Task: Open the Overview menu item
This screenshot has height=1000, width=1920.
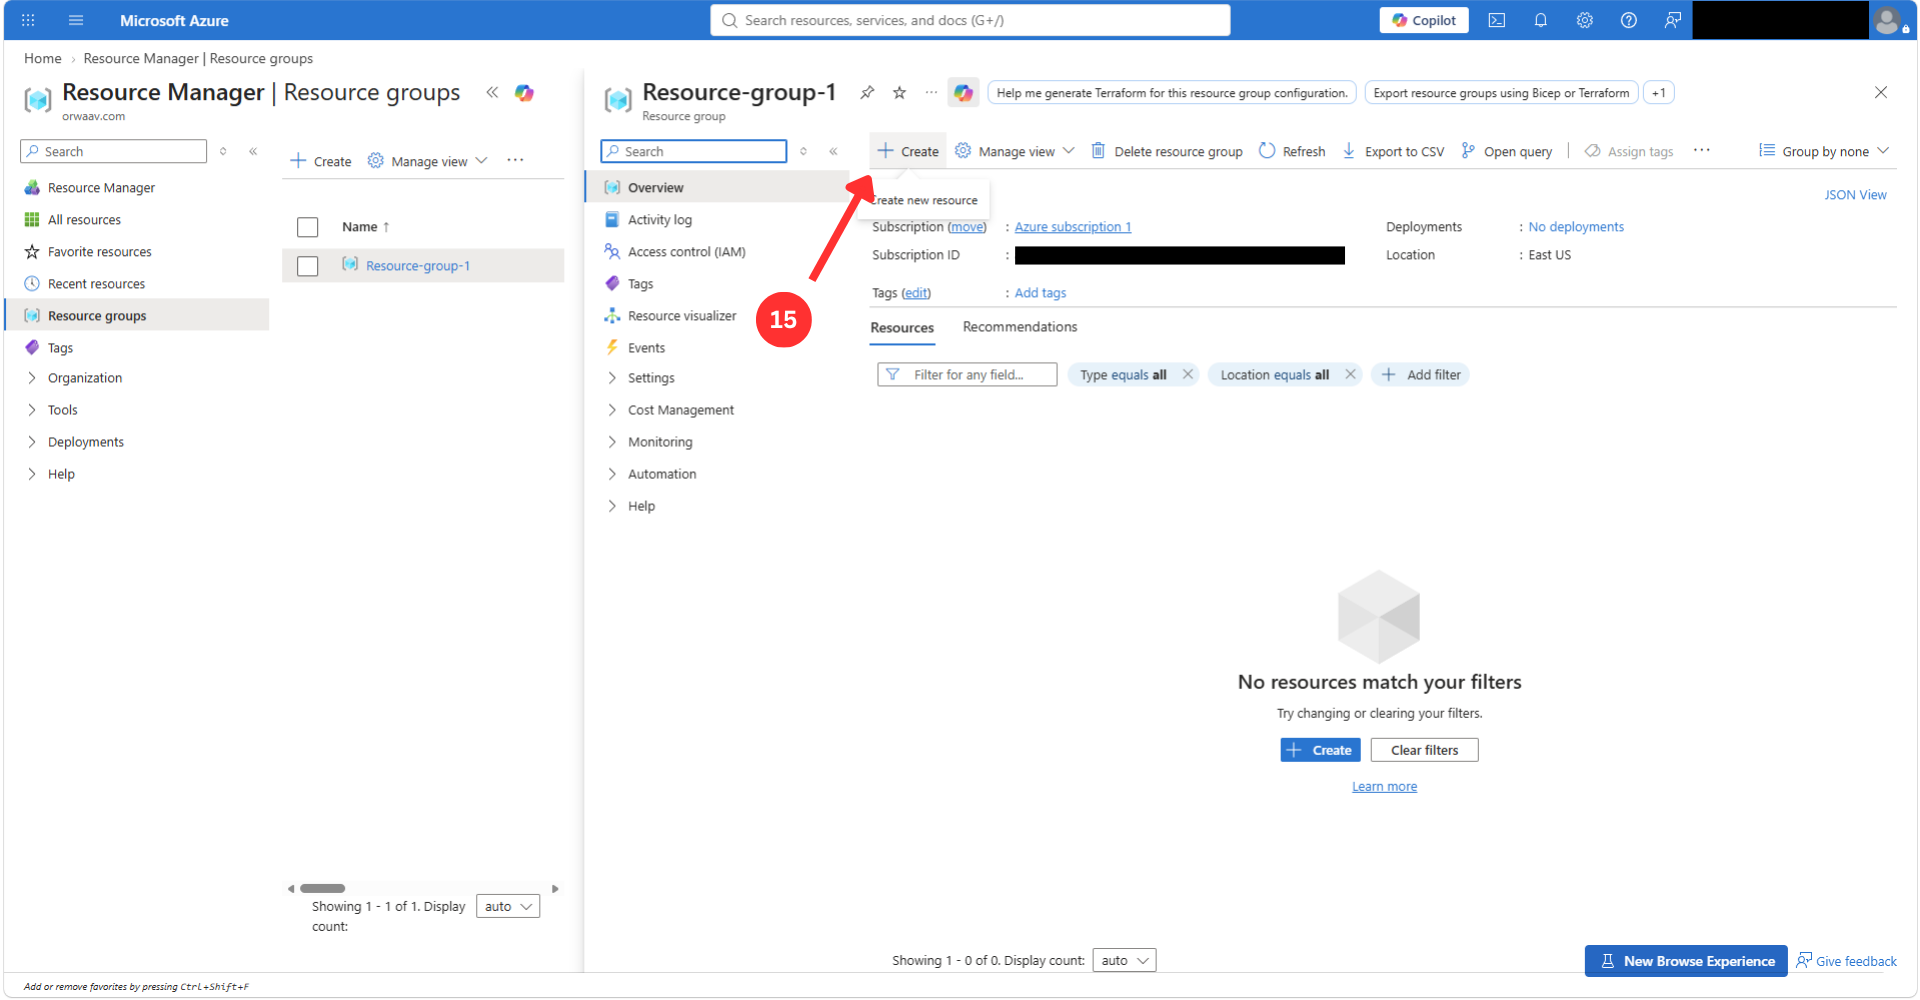Action: [x=716, y=188]
